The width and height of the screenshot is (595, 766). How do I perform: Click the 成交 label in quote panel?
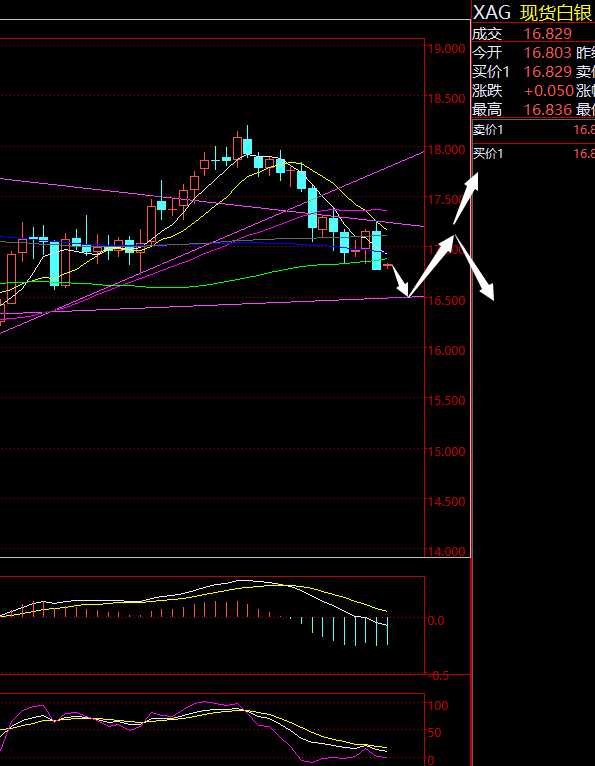[x=487, y=34]
